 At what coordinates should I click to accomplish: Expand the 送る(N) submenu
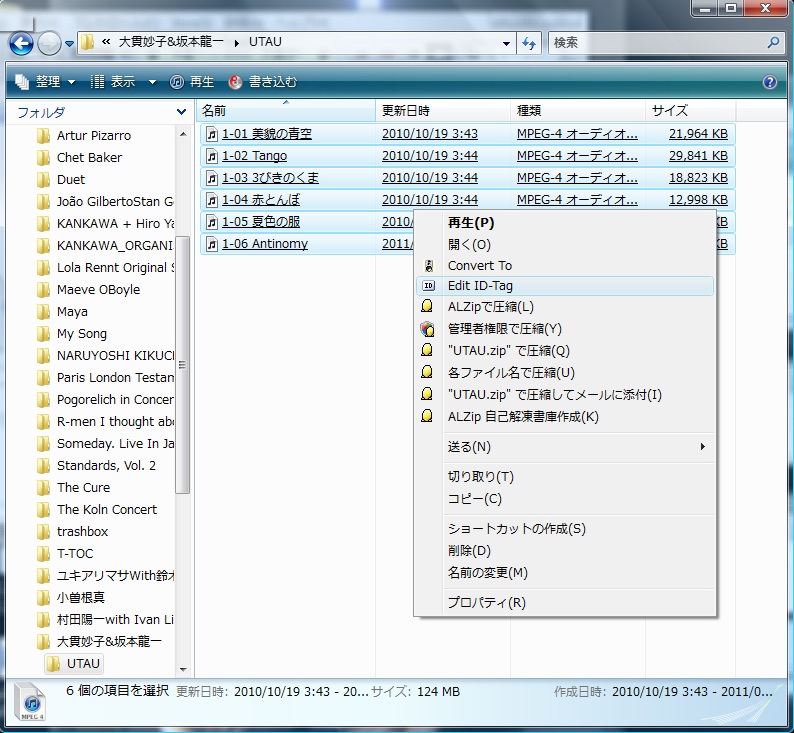565,447
